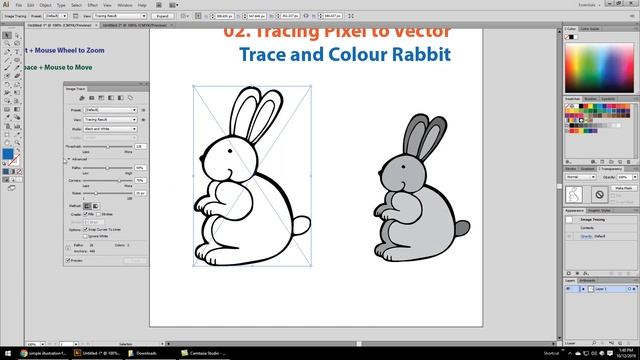The width and height of the screenshot is (640, 360).
Task: Click the eye icon beside View dropdown
Action: pyautogui.click(x=143, y=120)
